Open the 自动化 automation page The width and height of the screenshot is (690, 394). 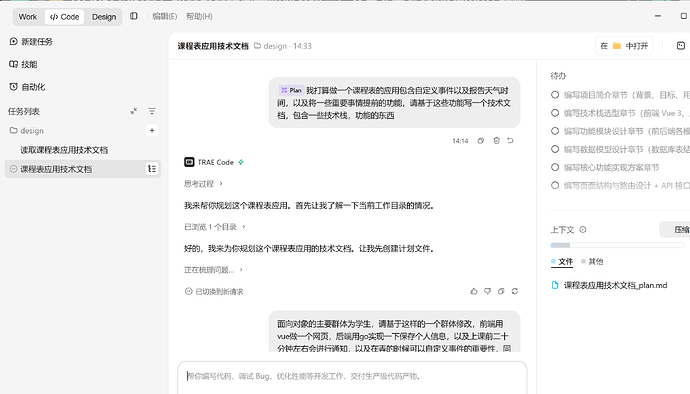tap(27, 87)
